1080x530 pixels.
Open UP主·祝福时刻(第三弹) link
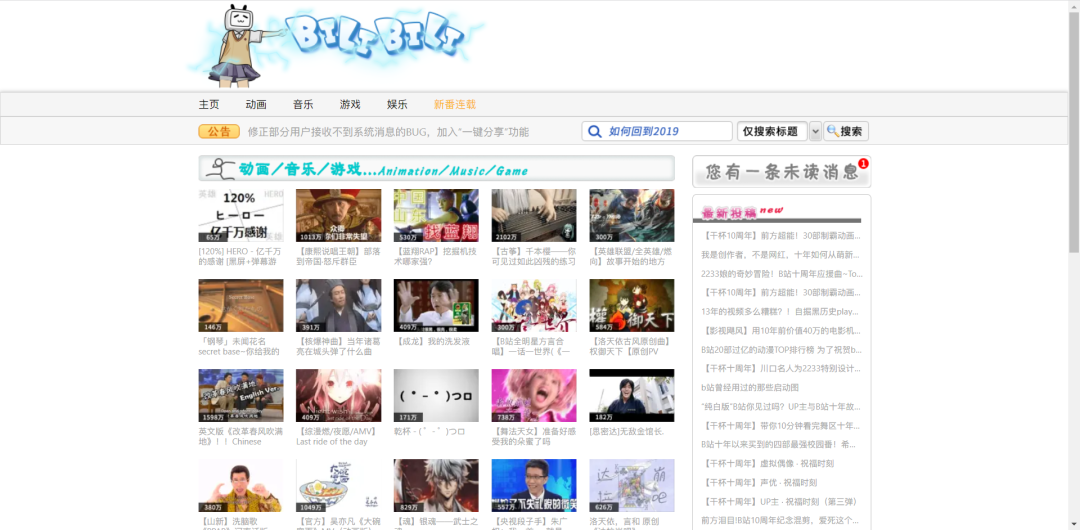point(779,501)
